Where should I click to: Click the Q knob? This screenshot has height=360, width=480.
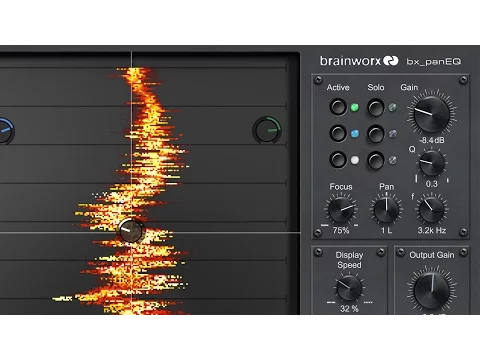point(432,163)
